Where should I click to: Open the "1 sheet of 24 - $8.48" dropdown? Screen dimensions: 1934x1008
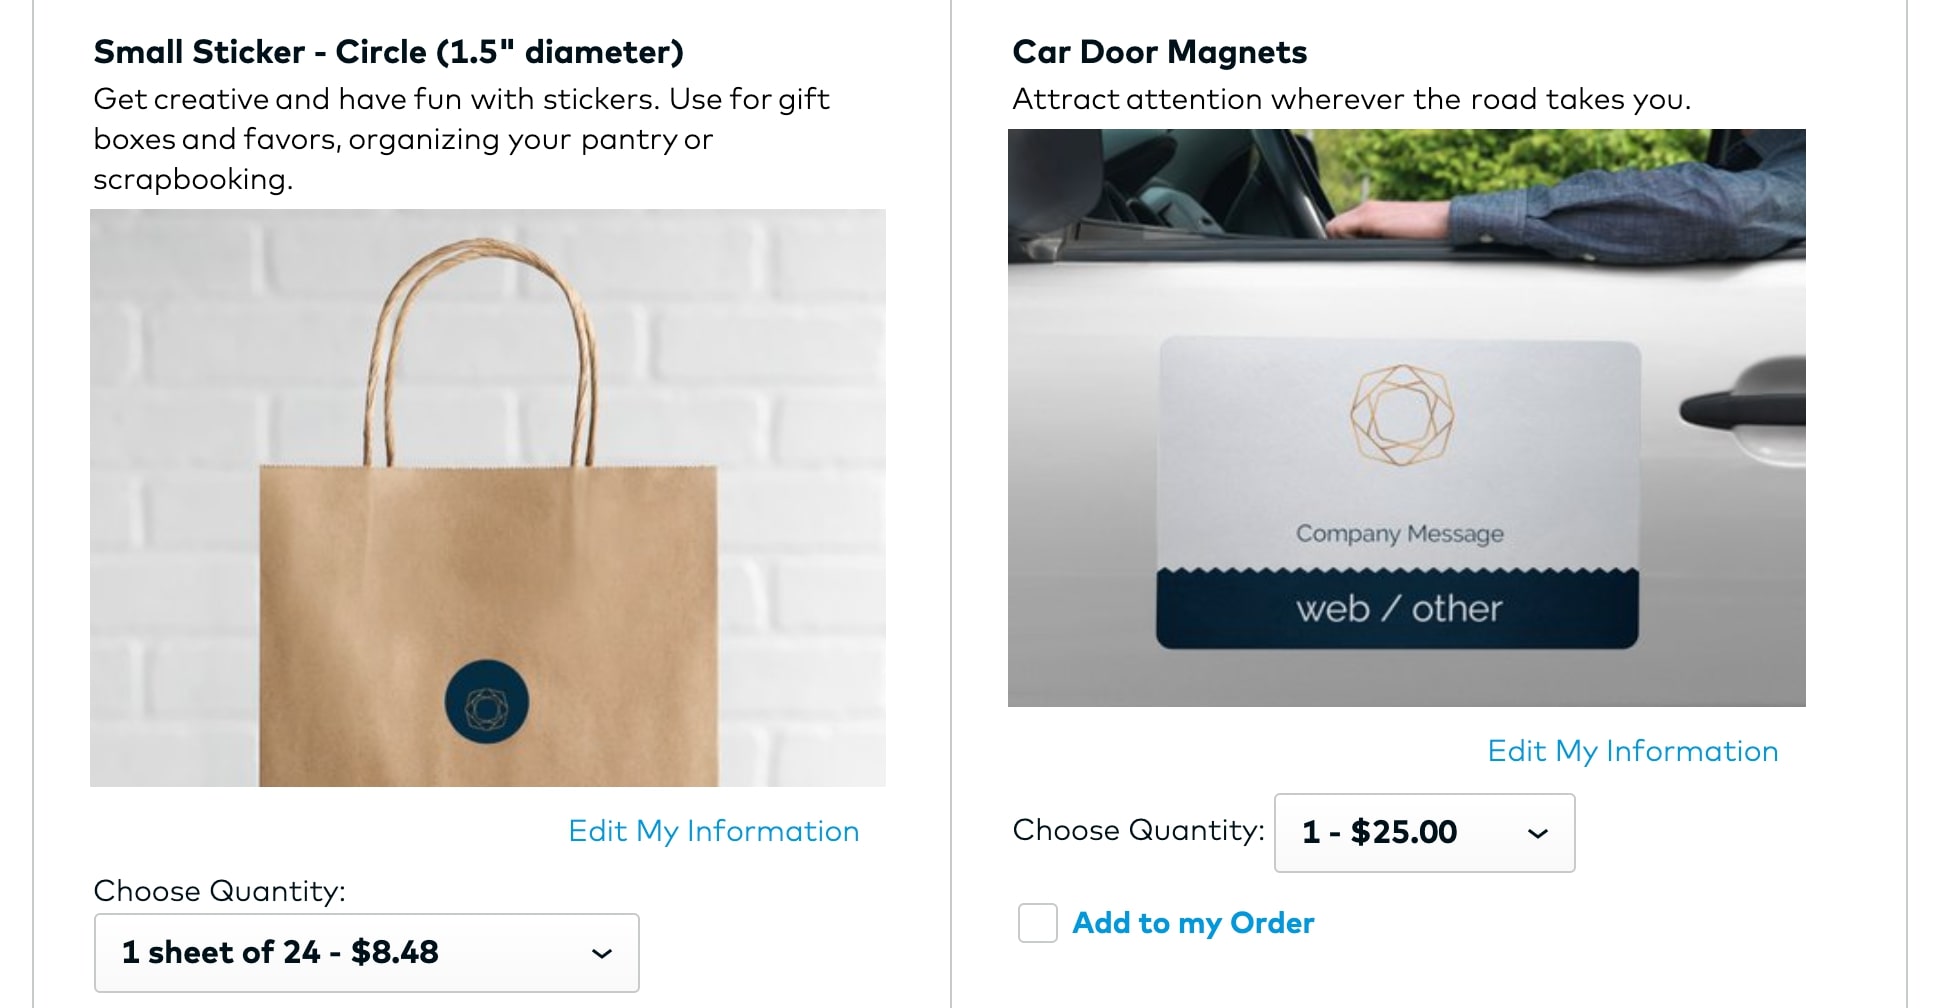tap(366, 953)
